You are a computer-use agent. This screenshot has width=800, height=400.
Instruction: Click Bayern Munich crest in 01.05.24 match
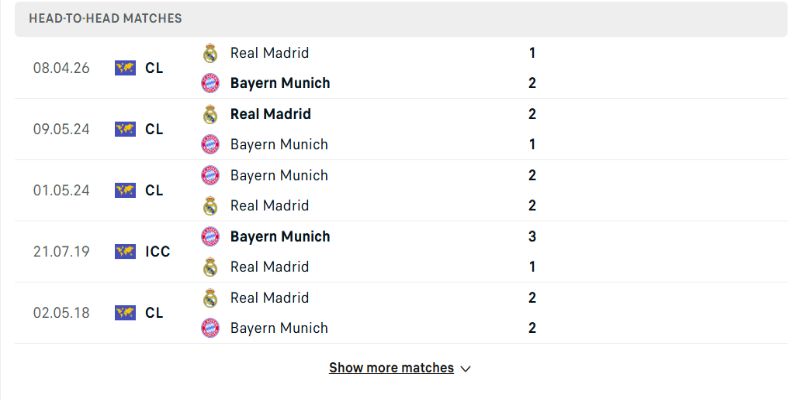[x=210, y=175]
